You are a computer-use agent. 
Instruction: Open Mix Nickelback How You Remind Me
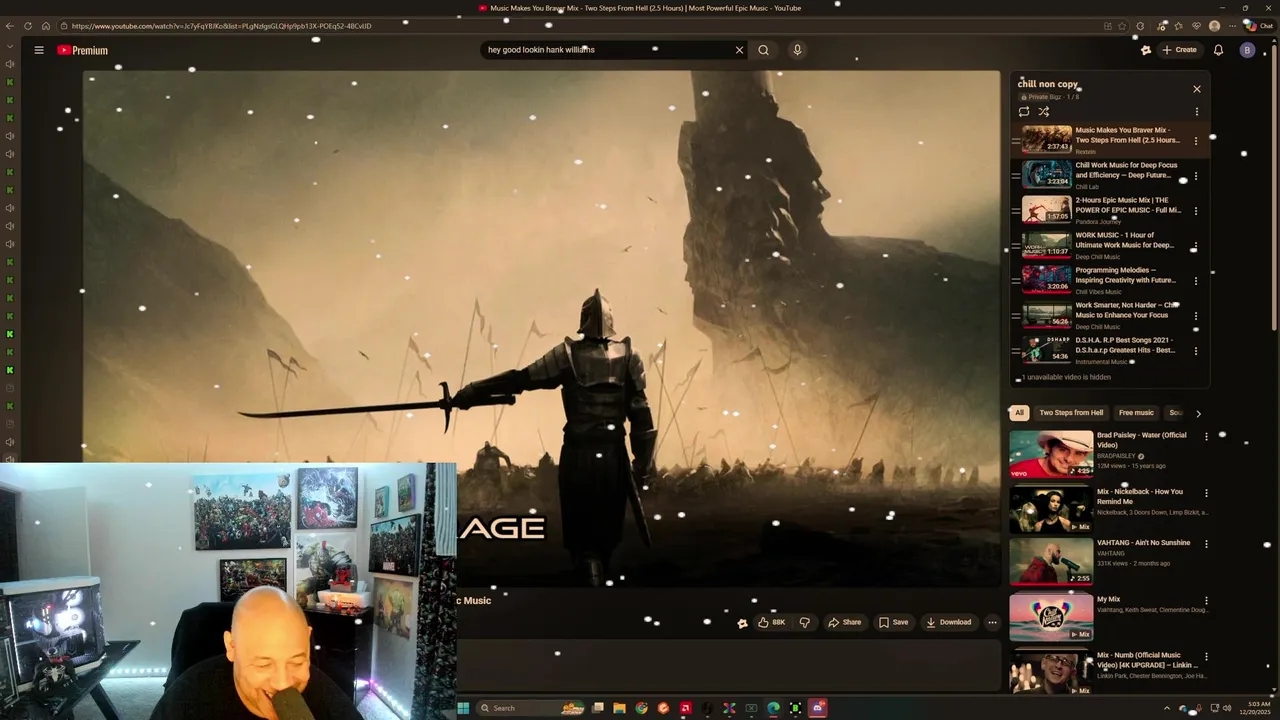click(x=1051, y=510)
